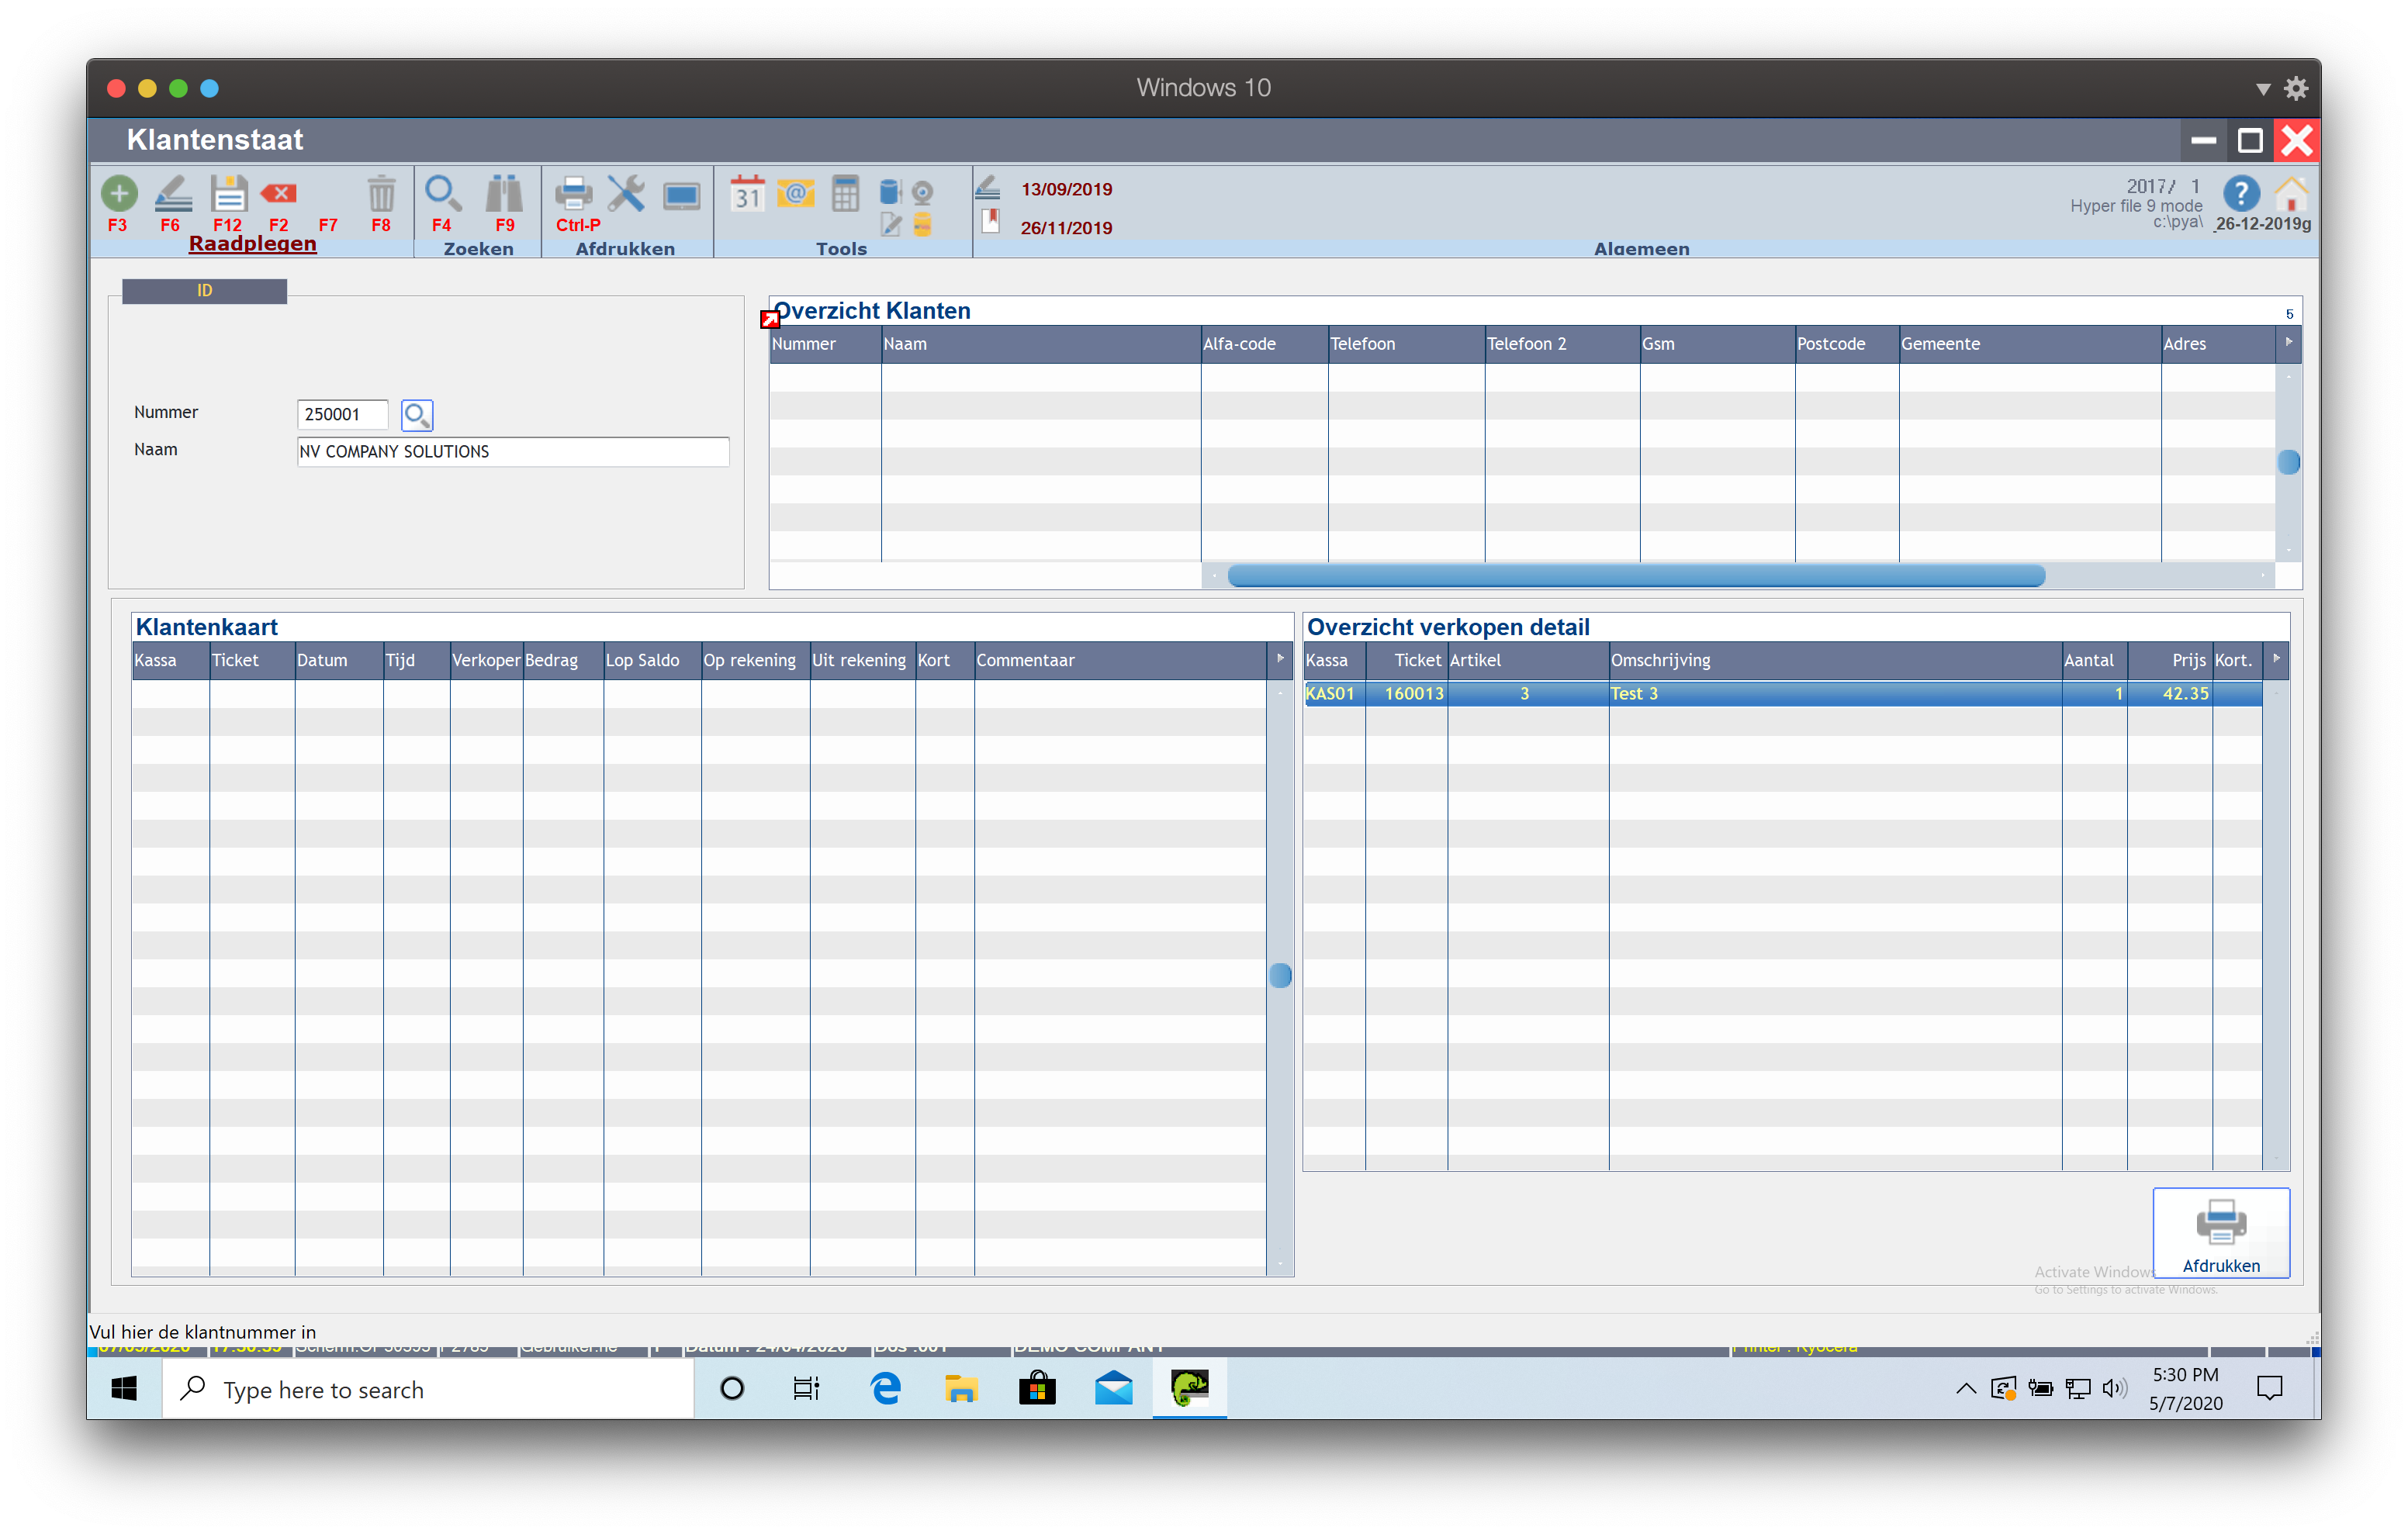Click into the Naam input field
The height and width of the screenshot is (1534, 2408).
[x=512, y=452]
